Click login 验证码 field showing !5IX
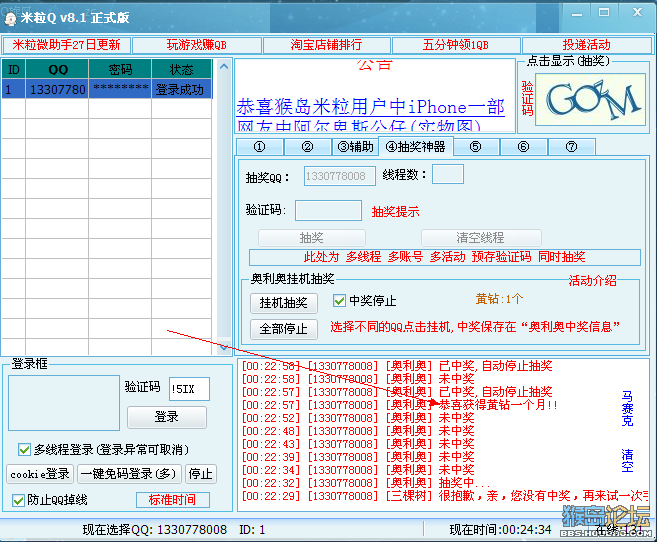The height and width of the screenshot is (542, 657). [189, 389]
